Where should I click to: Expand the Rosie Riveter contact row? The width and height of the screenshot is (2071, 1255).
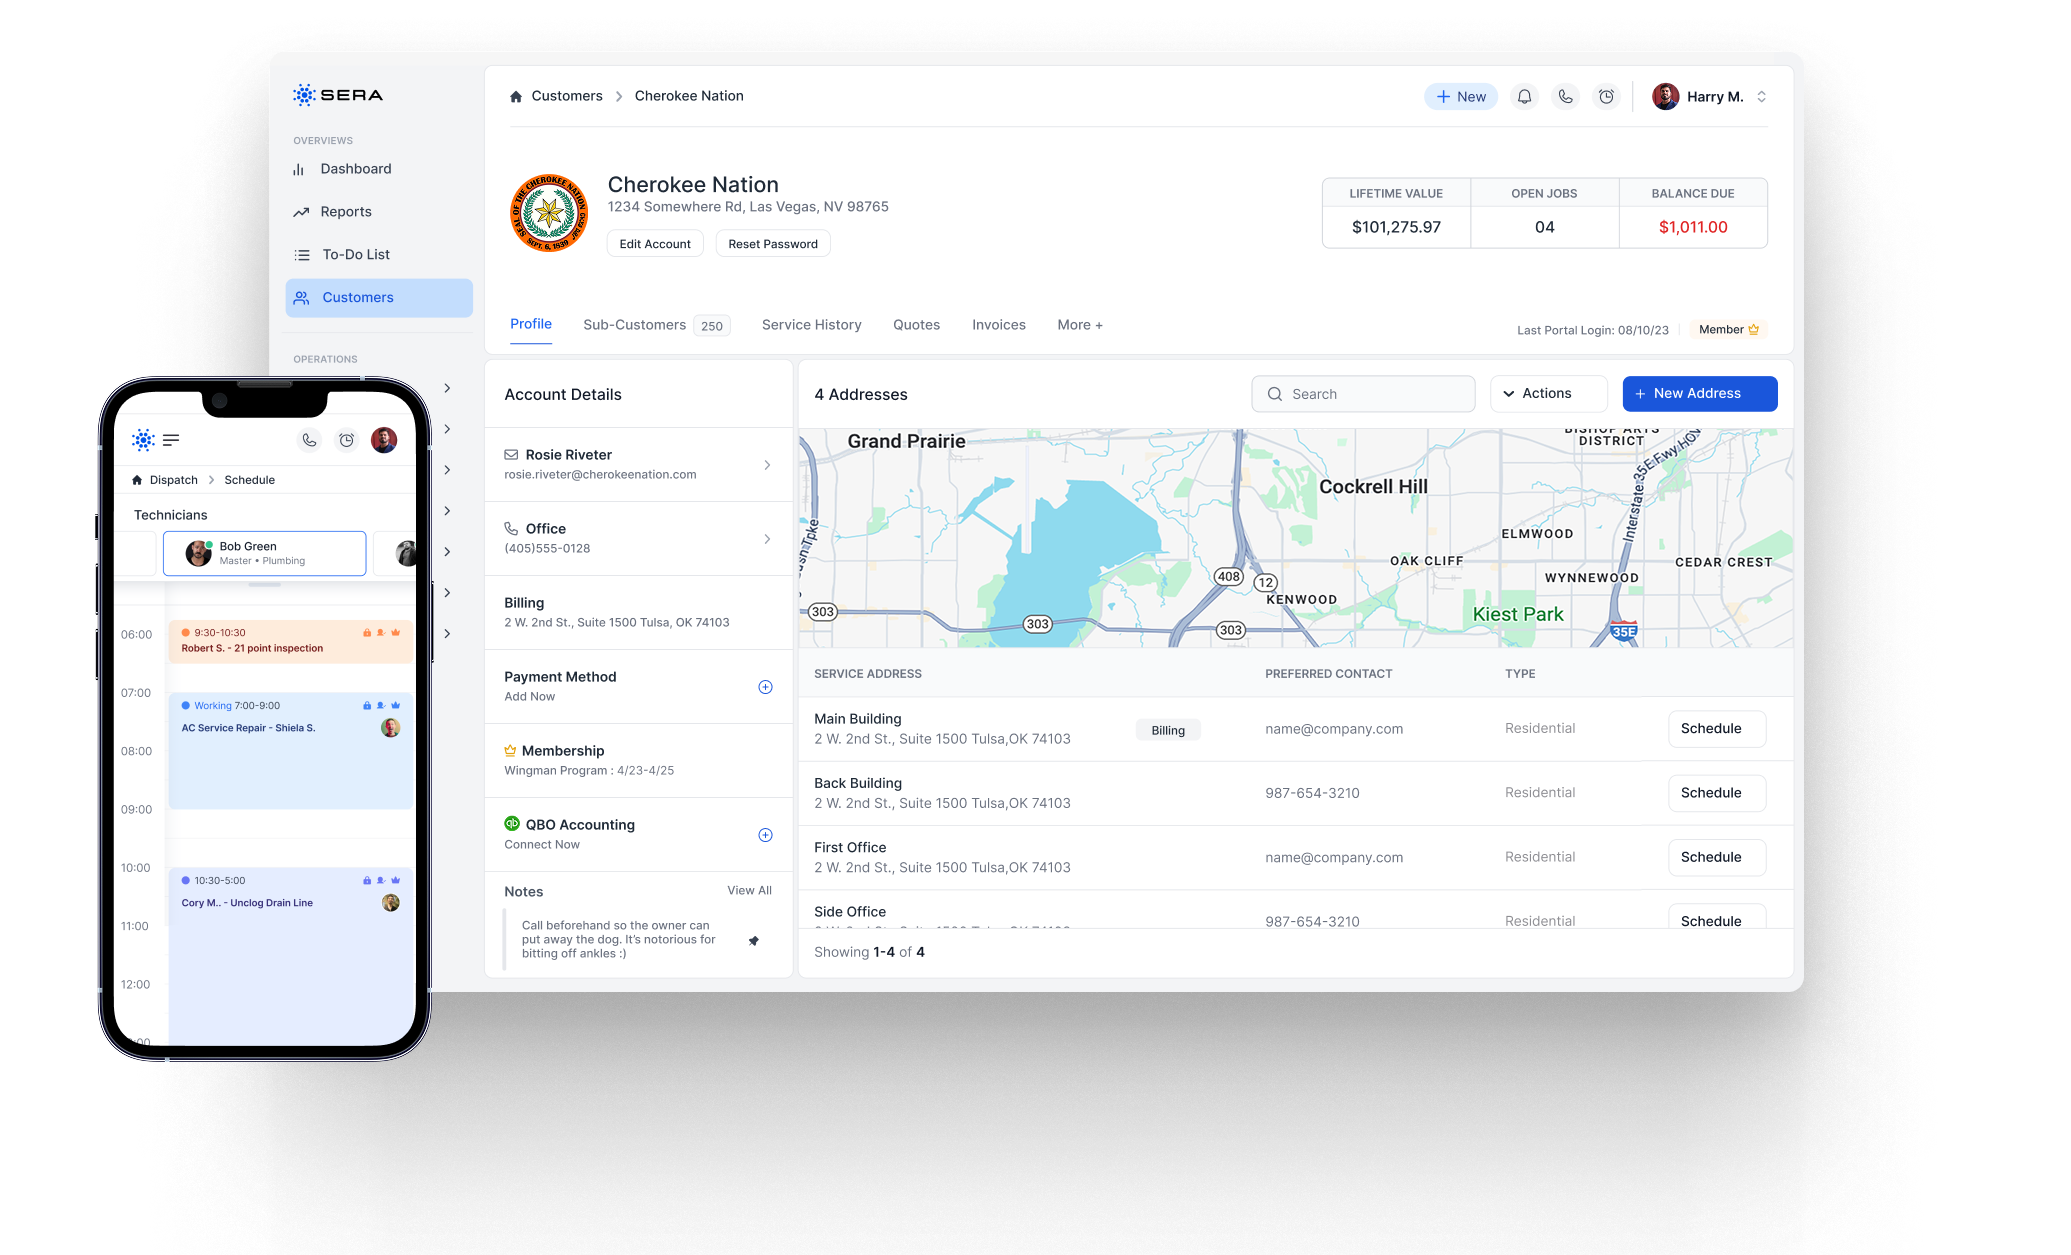pyautogui.click(x=767, y=465)
